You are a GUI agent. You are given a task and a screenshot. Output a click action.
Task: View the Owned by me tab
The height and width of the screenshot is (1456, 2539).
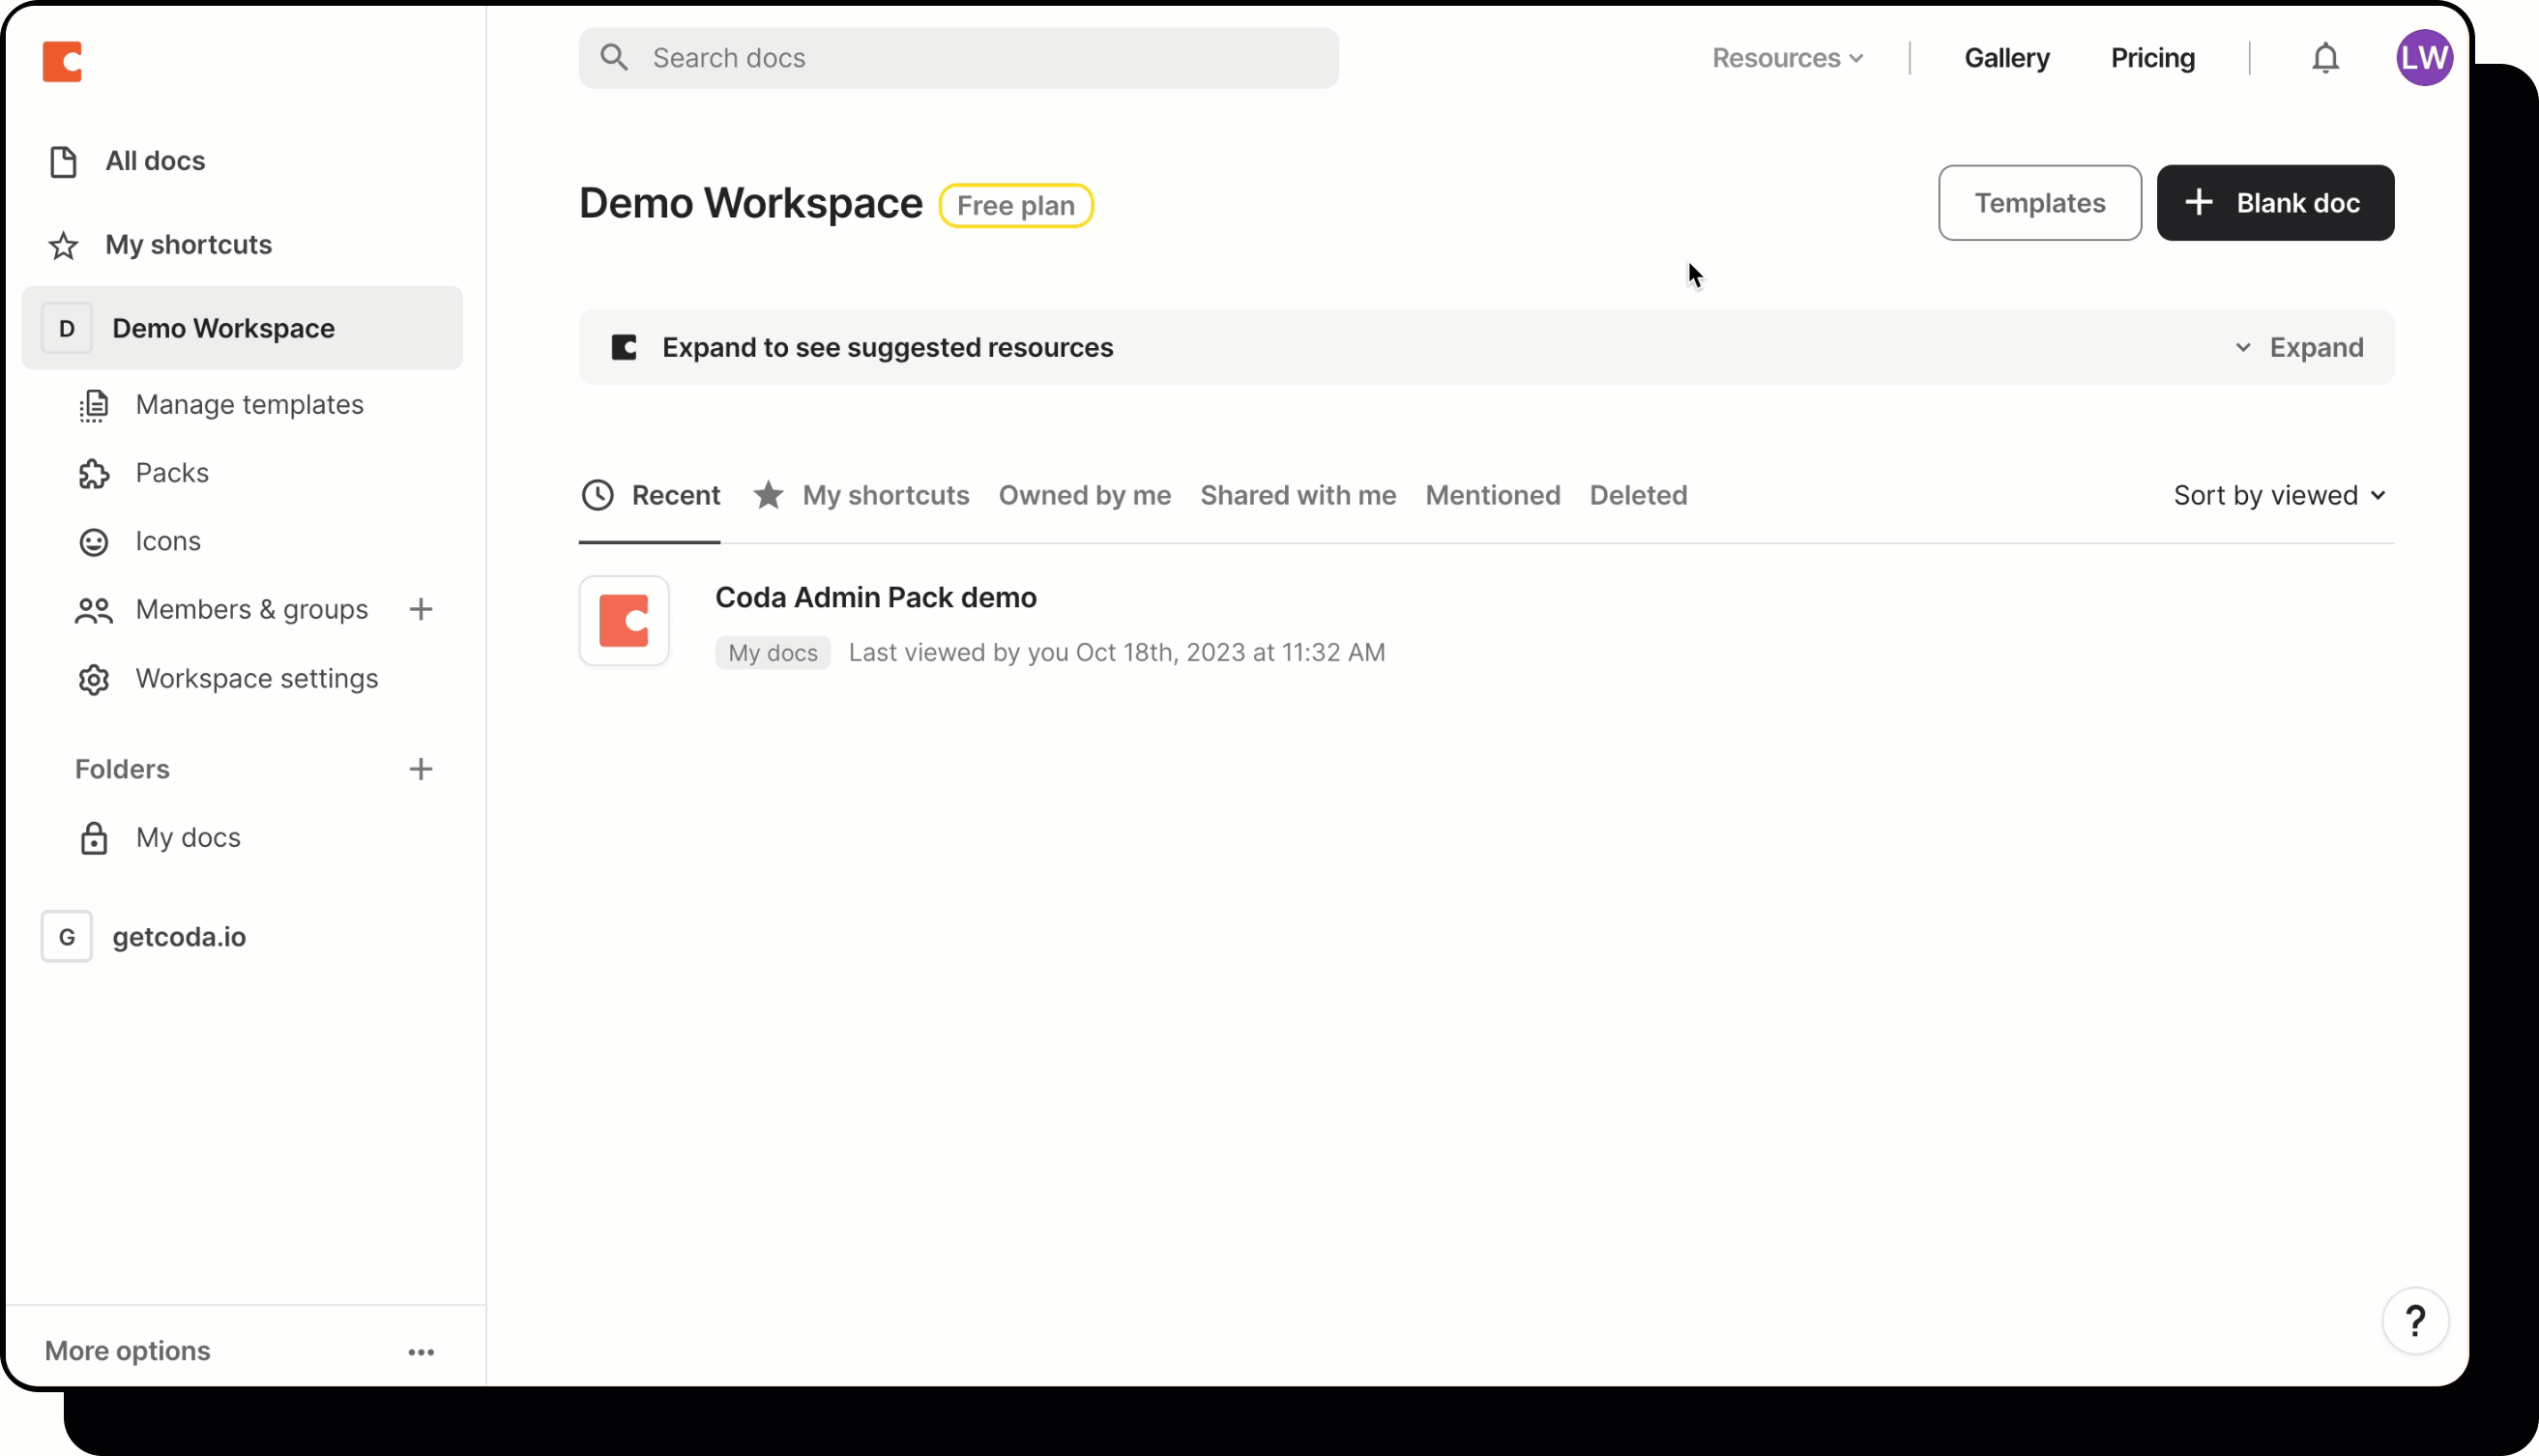click(1085, 494)
